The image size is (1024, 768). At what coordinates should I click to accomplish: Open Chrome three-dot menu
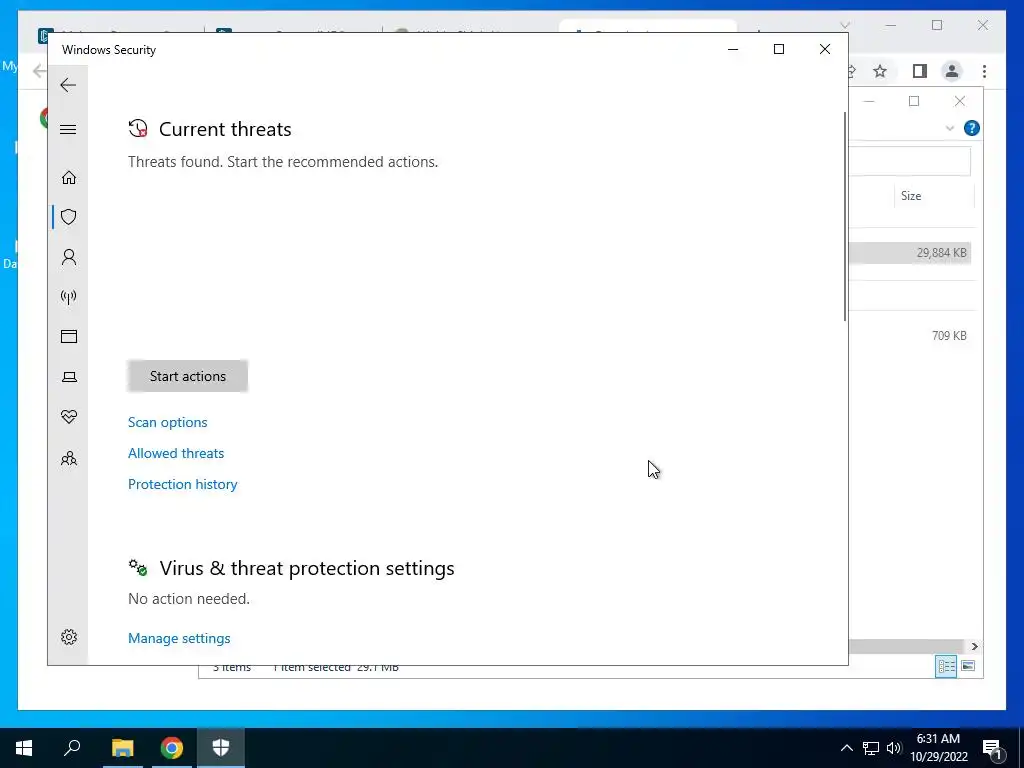point(984,71)
